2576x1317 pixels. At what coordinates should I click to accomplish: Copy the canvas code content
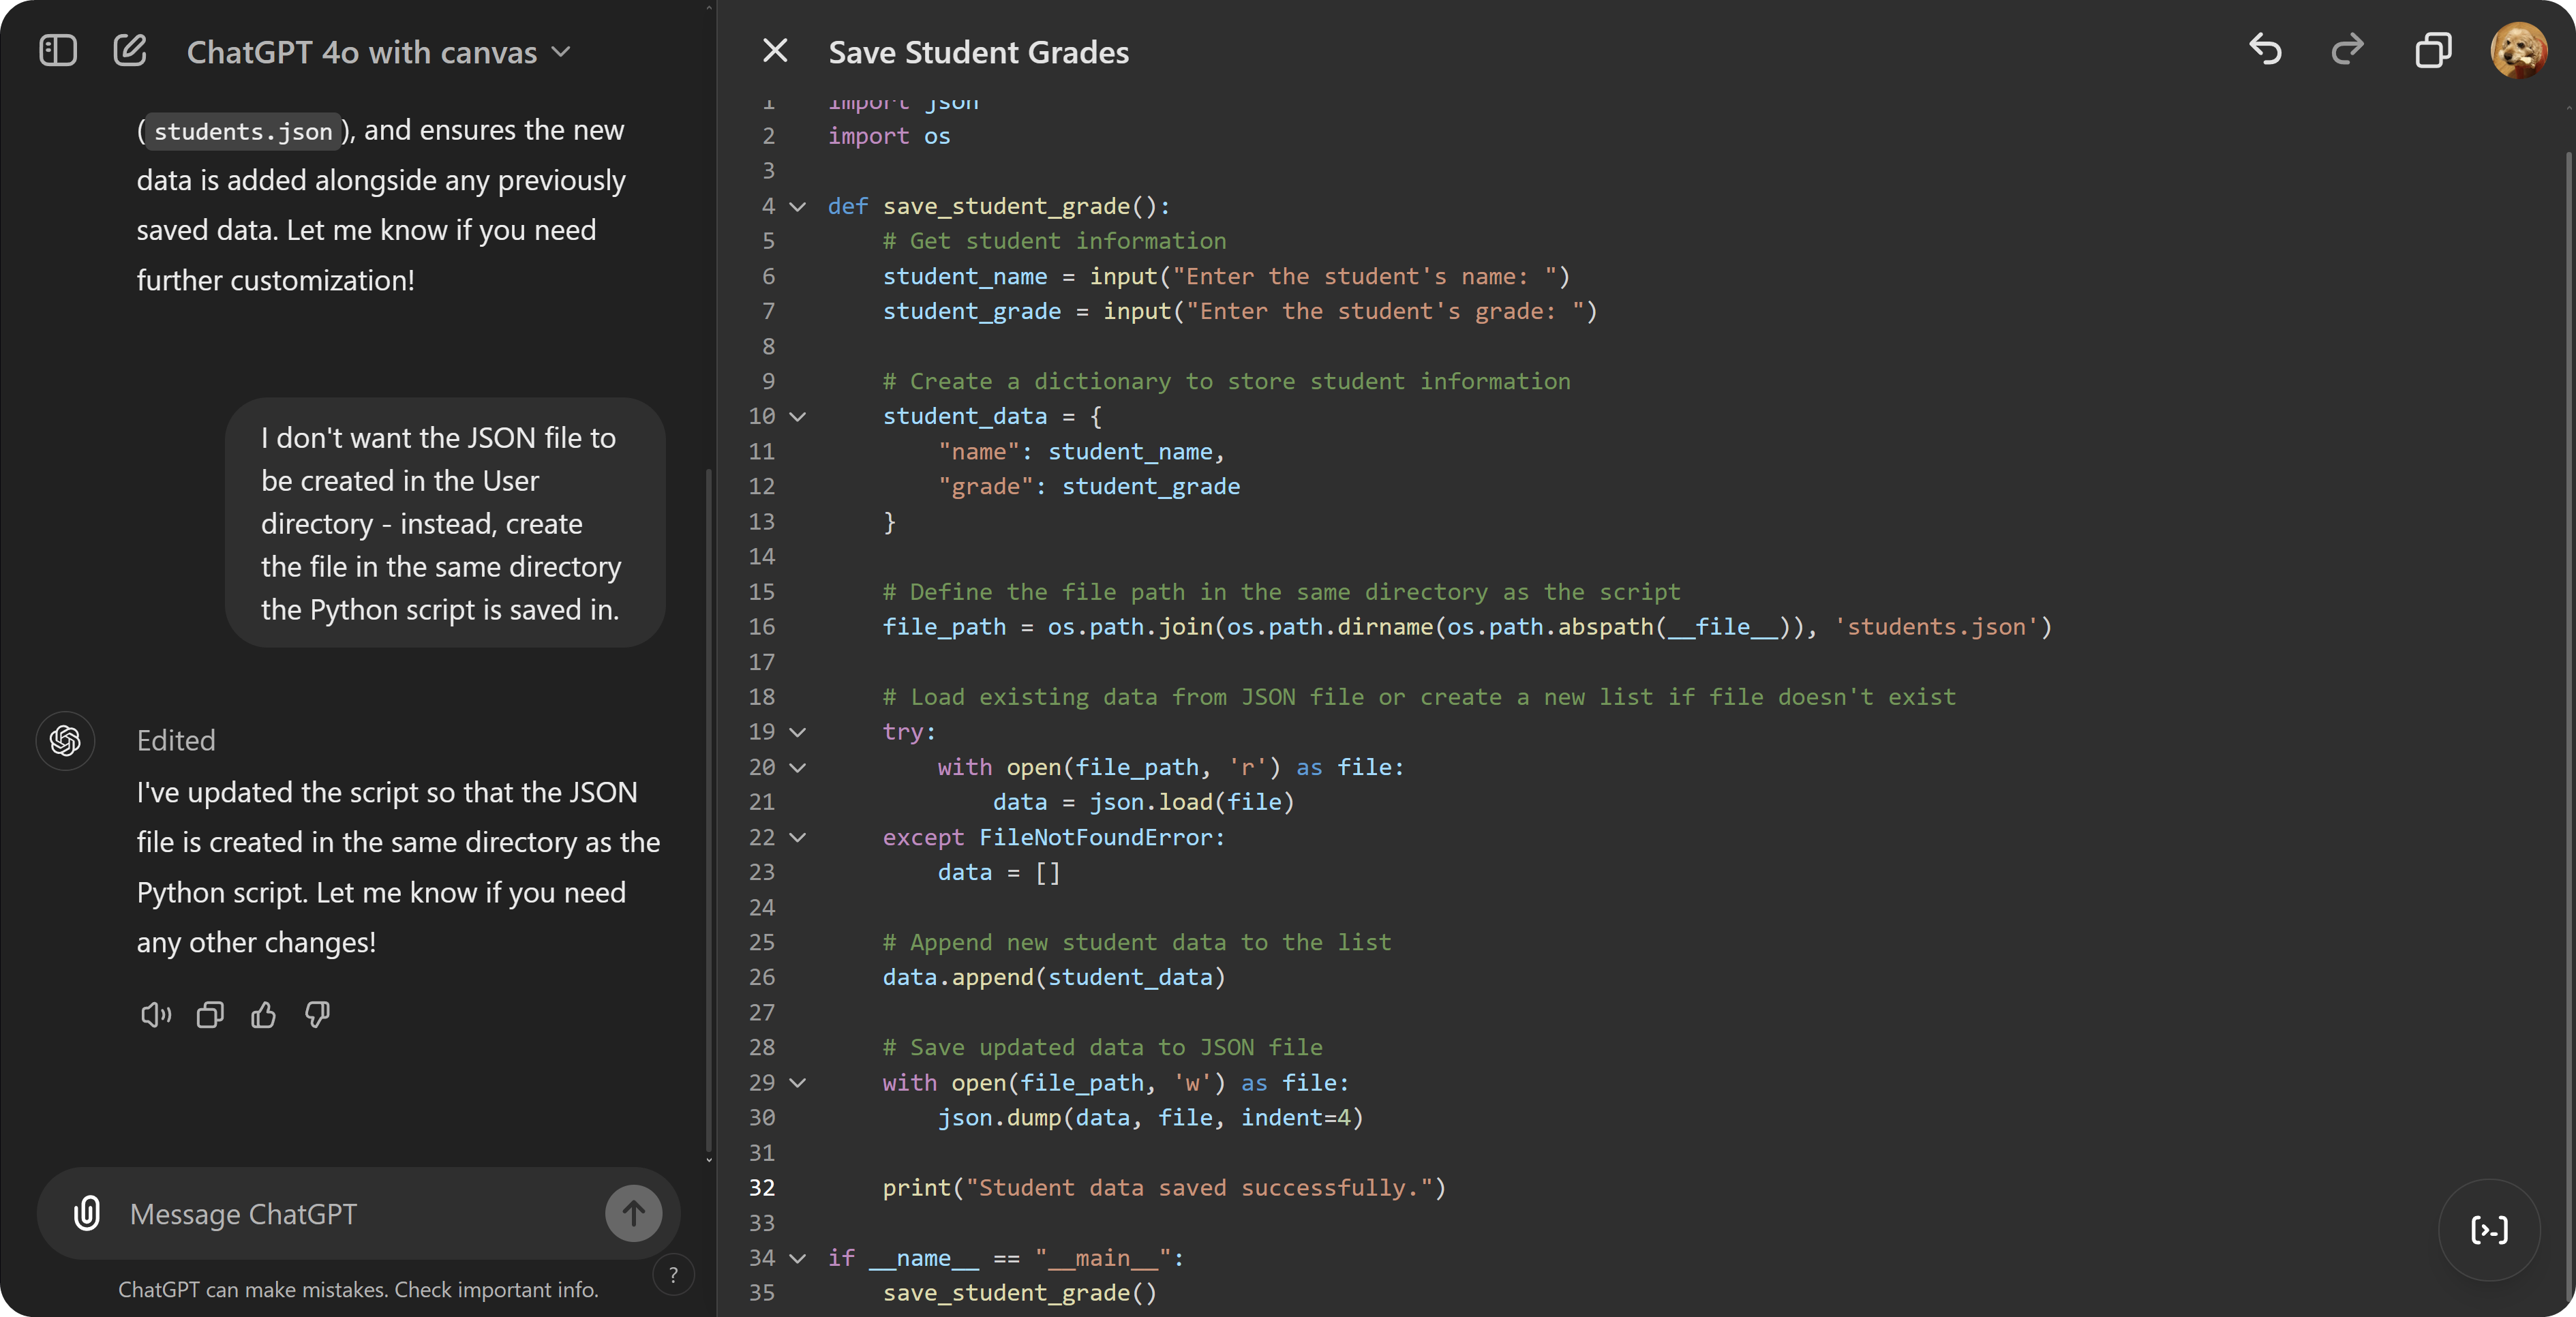(x=2434, y=50)
